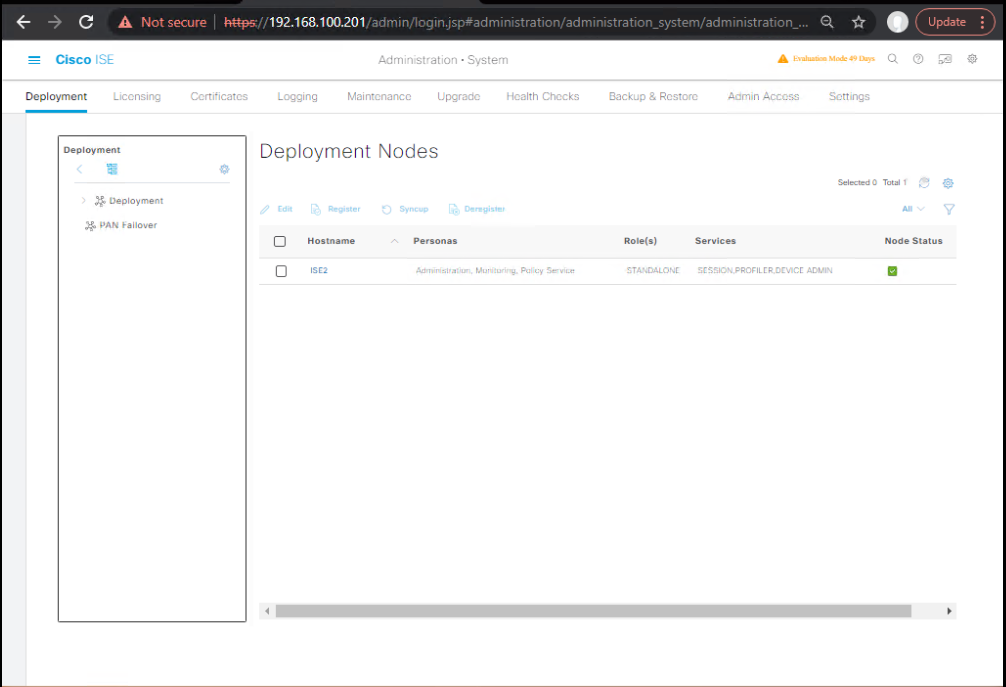Click the table horizontal scrollbar thumb

(593, 611)
